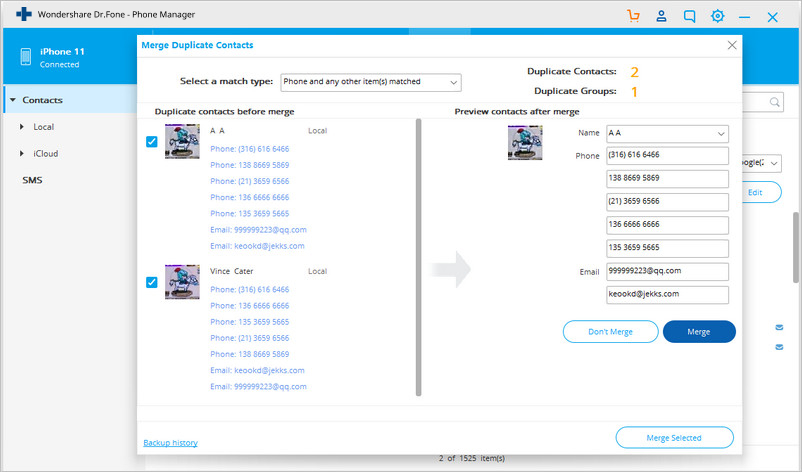
Task: Click the duplicate list vertical scrollbar
Action: click(x=418, y=257)
